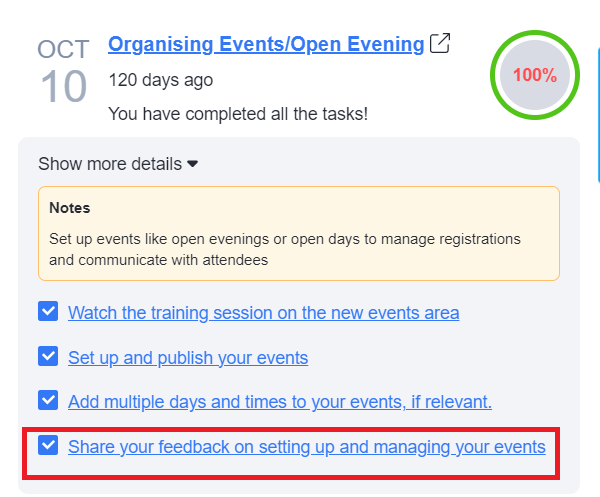The width and height of the screenshot is (600, 497).
Task: Open Watch the training session link
Action: 264,313
